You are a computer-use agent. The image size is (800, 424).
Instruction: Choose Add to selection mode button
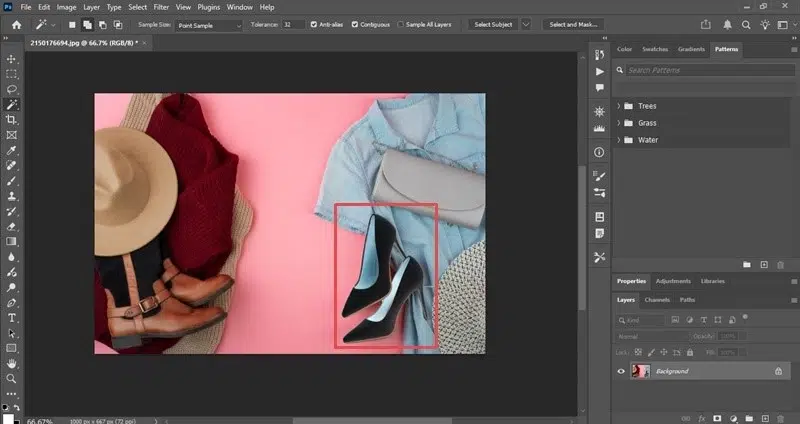tap(87, 24)
